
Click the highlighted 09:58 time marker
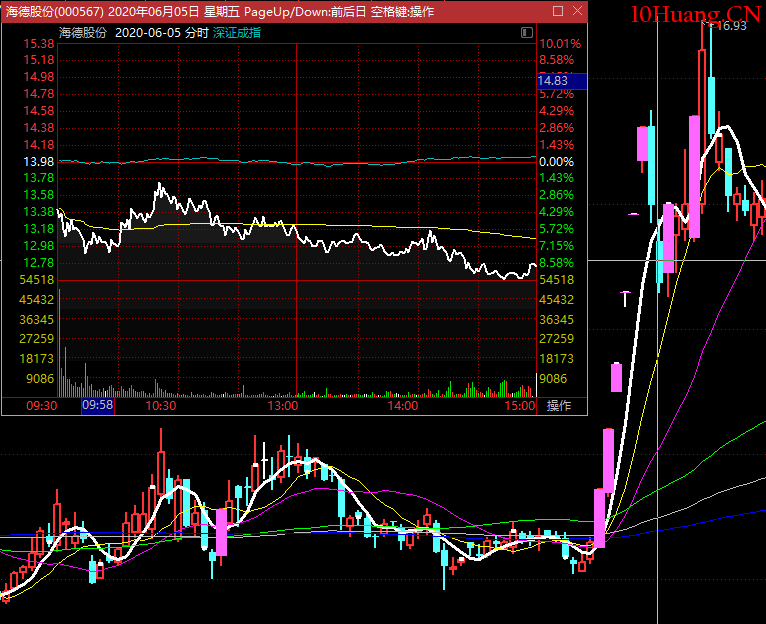point(98,406)
